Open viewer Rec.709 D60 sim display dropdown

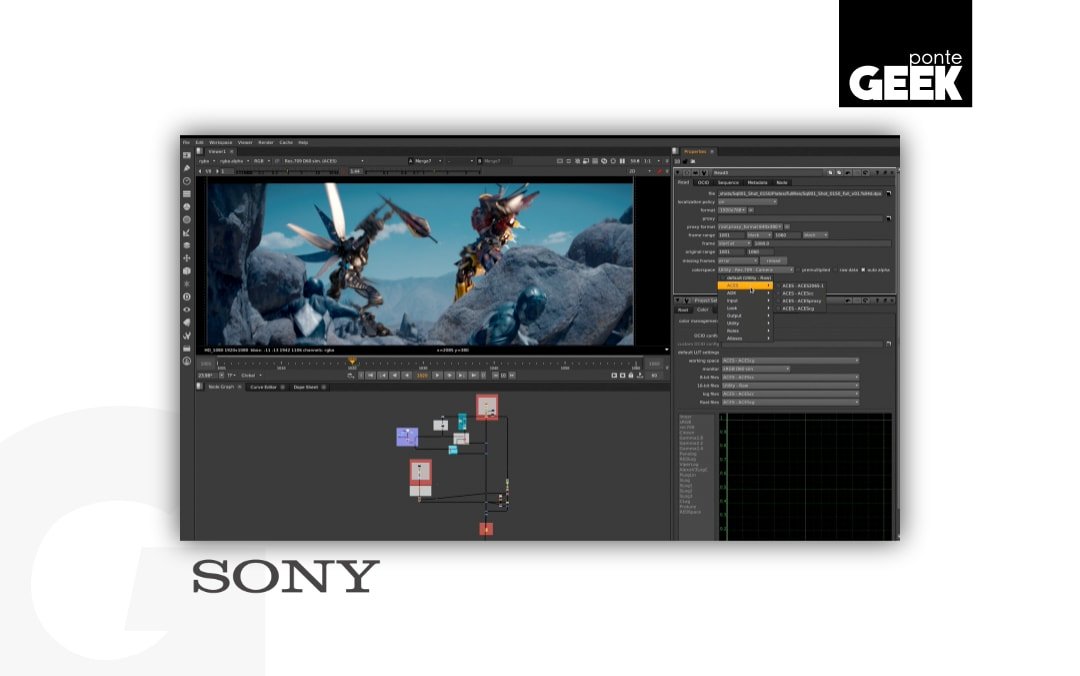(x=324, y=161)
